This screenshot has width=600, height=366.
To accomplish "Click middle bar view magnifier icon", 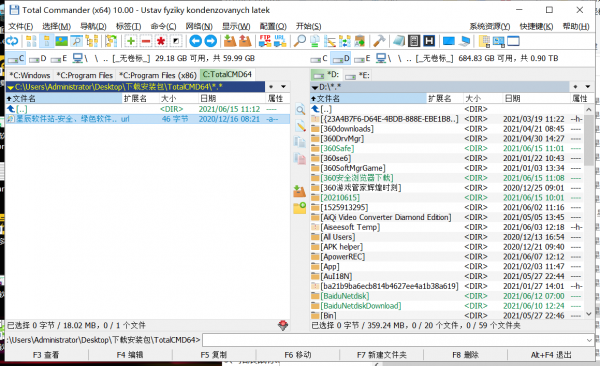I will (300, 110).
